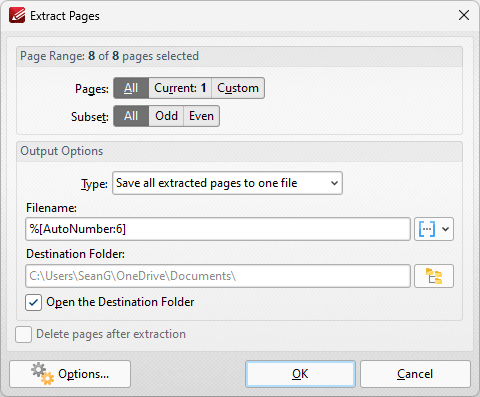The height and width of the screenshot is (397, 480).
Task: Click the Page Range header text
Action: [x=109, y=56]
